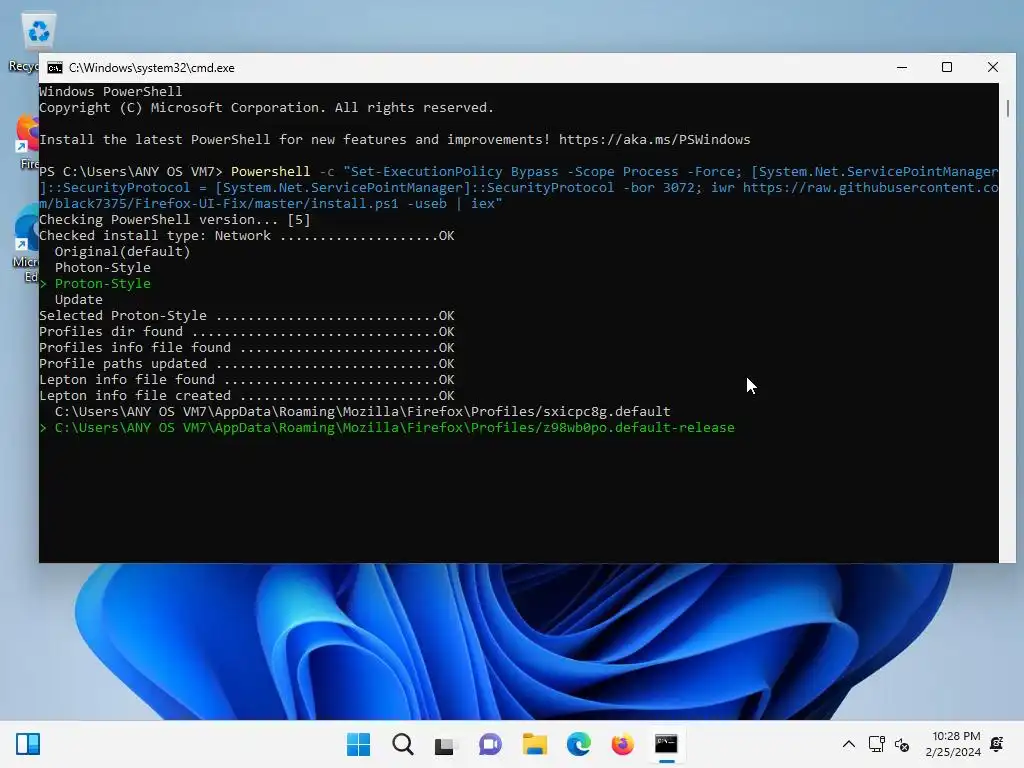1024x768 pixels.
Task: Close the cmd.exe window
Action: pos(993,67)
